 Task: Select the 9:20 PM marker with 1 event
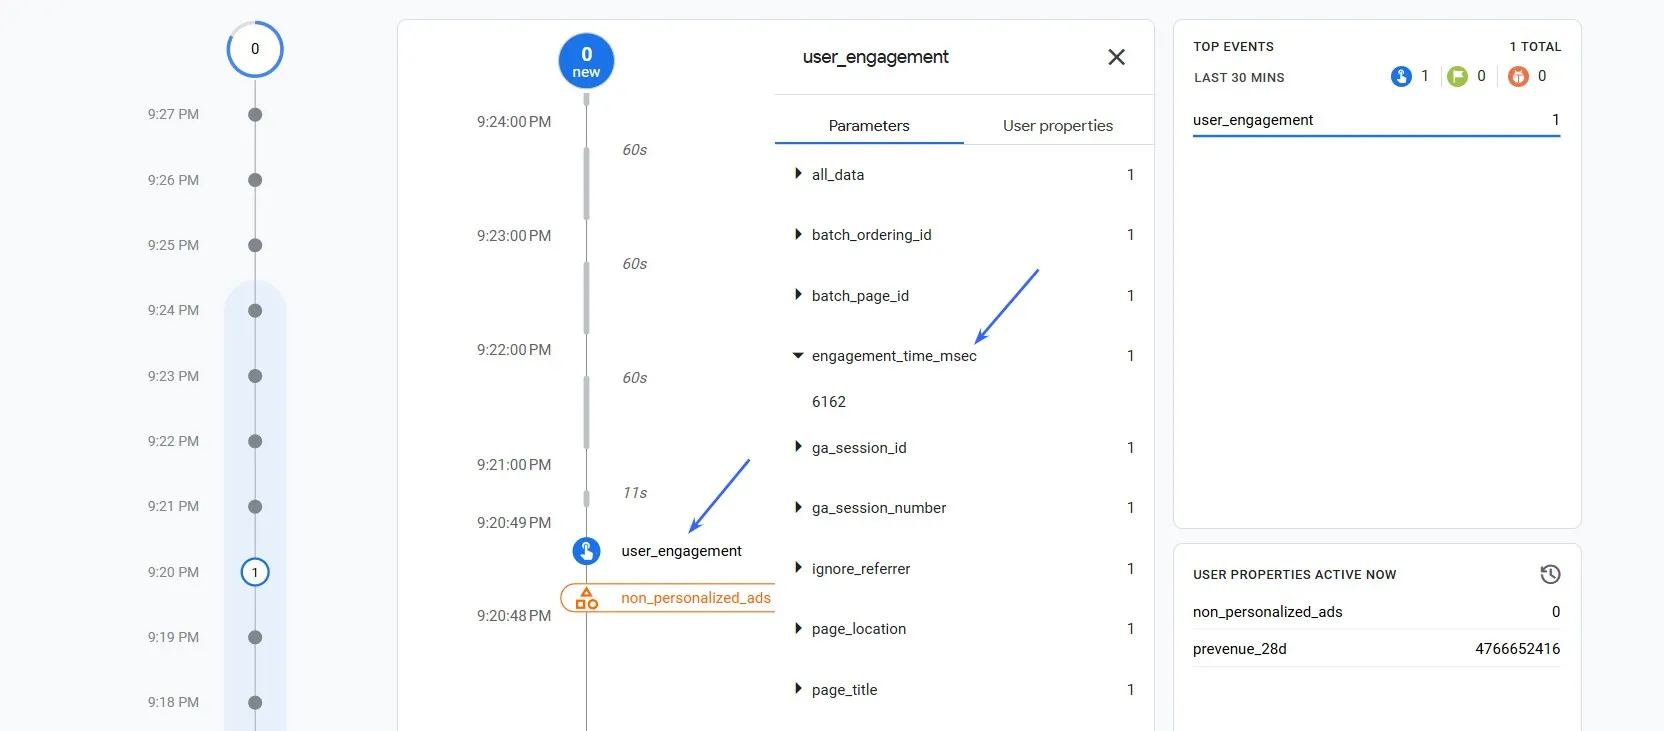point(255,572)
